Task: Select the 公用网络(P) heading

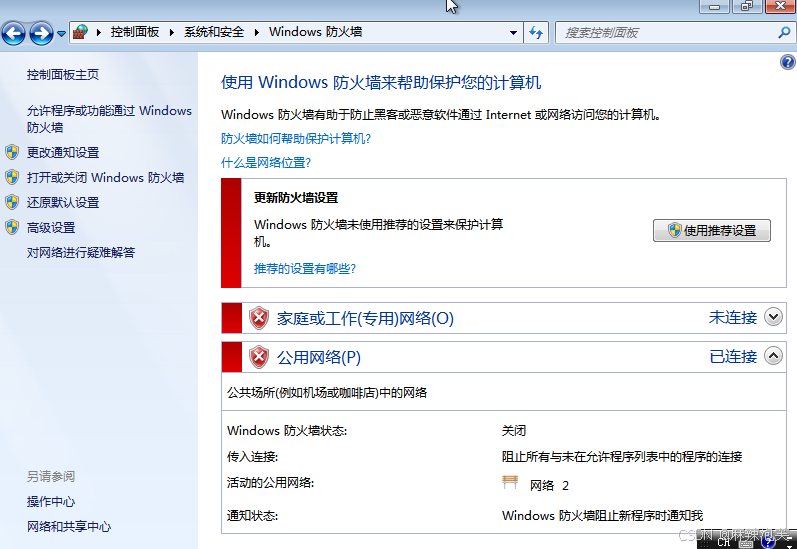Action: click(319, 357)
